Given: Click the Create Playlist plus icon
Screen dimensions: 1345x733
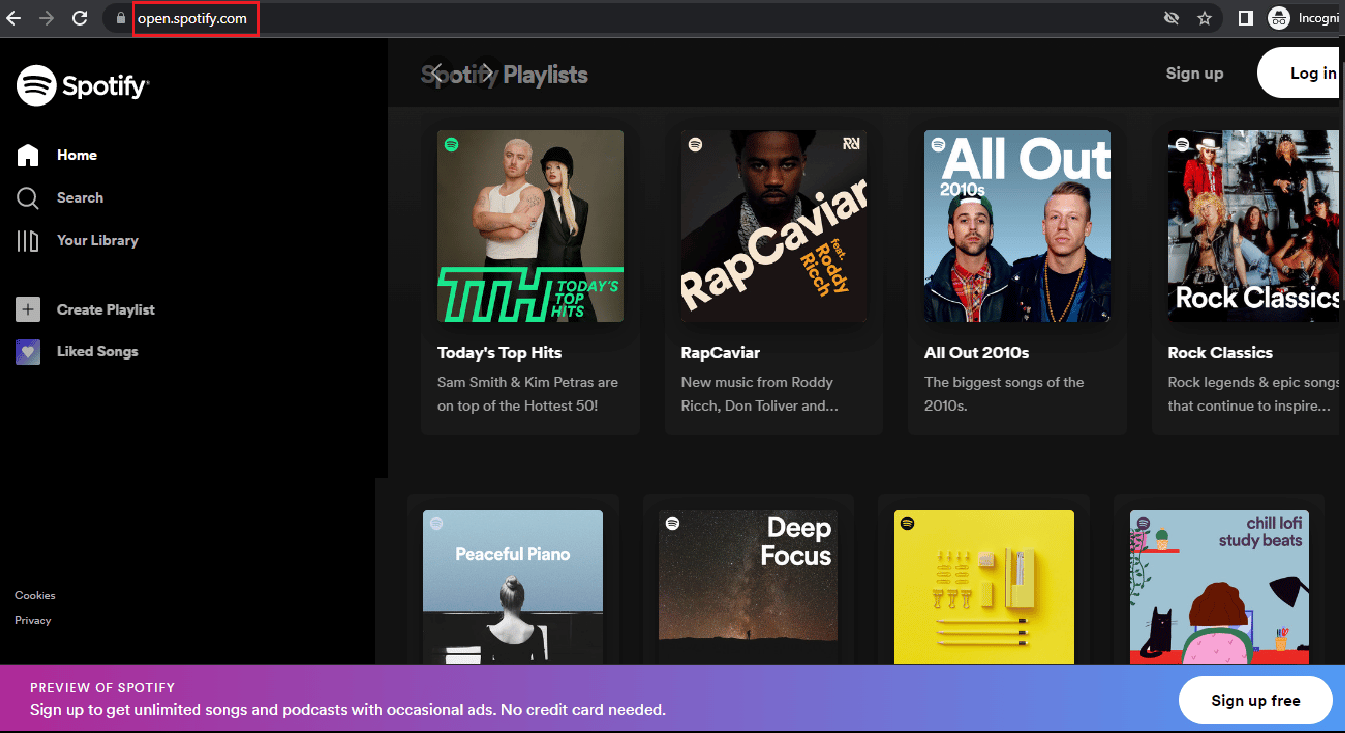Looking at the screenshot, I should click(28, 310).
